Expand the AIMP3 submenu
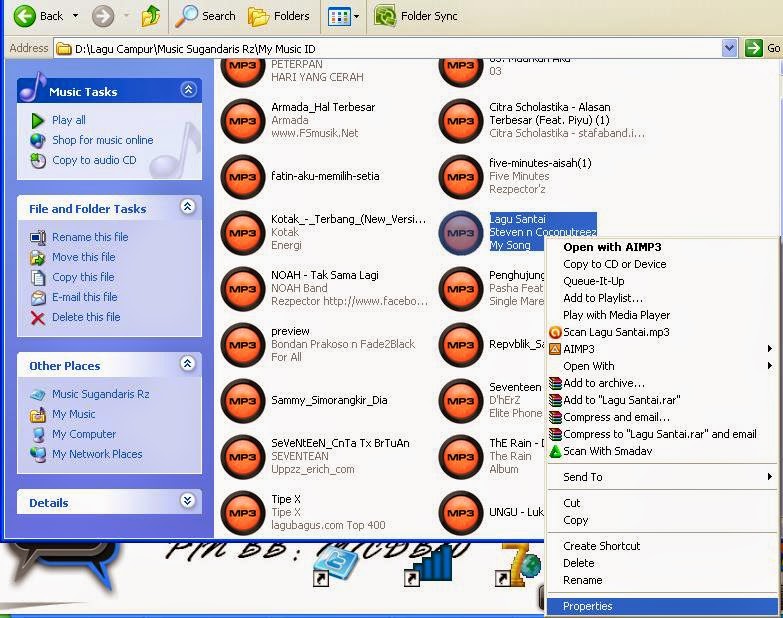Screen dimensions: 783x618 click(x=662, y=349)
